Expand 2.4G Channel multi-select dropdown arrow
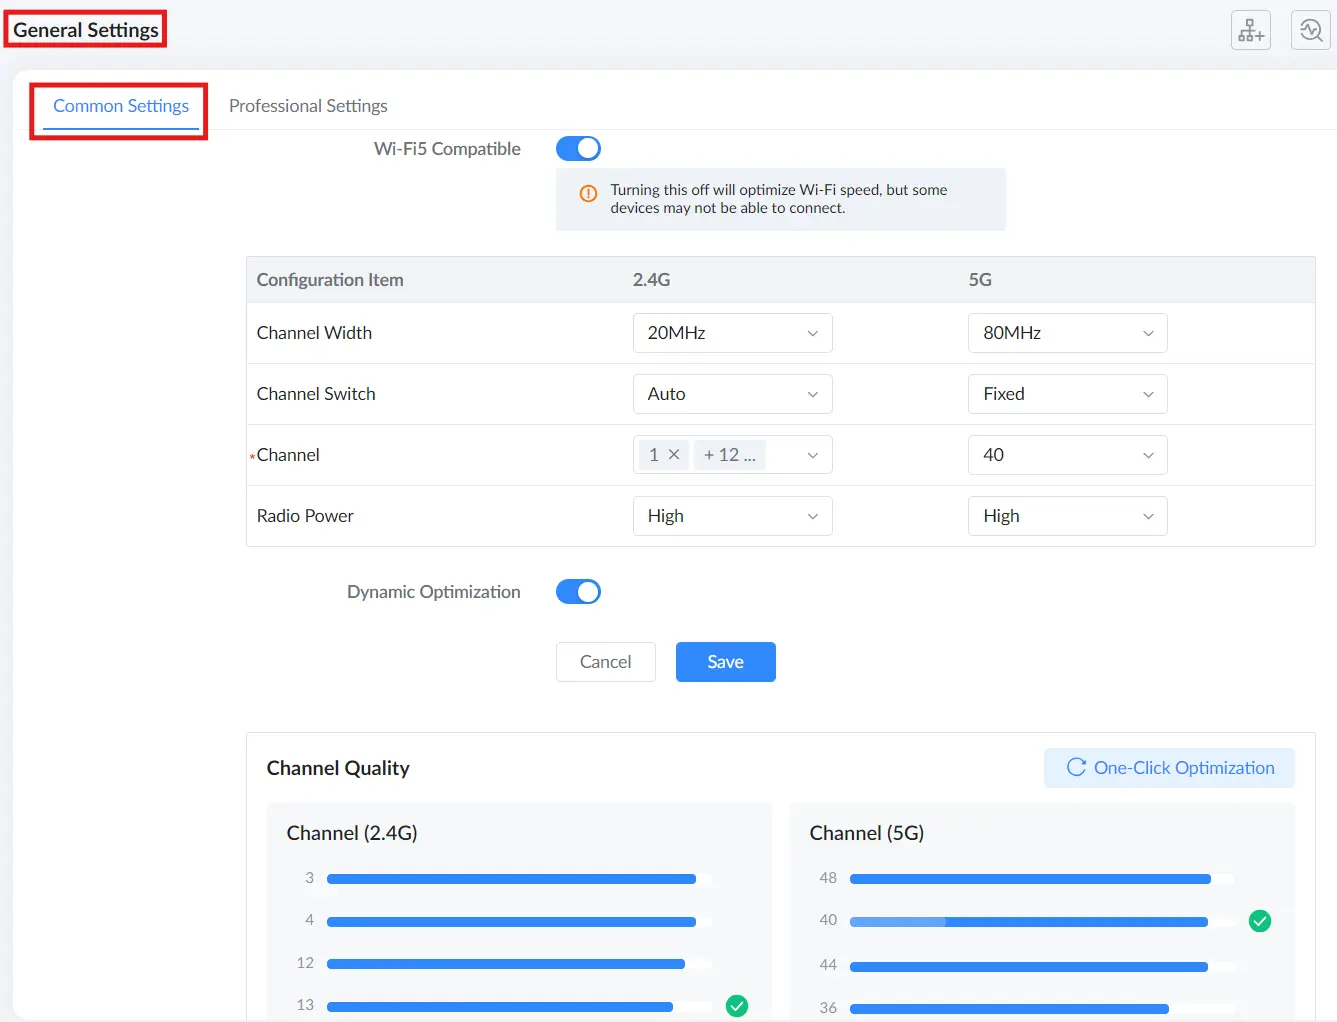This screenshot has width=1337, height=1022. [813, 455]
